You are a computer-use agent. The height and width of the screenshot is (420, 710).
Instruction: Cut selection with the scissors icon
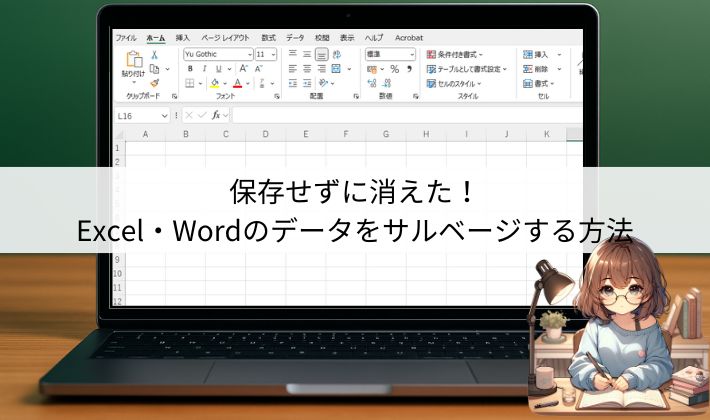click(154, 55)
